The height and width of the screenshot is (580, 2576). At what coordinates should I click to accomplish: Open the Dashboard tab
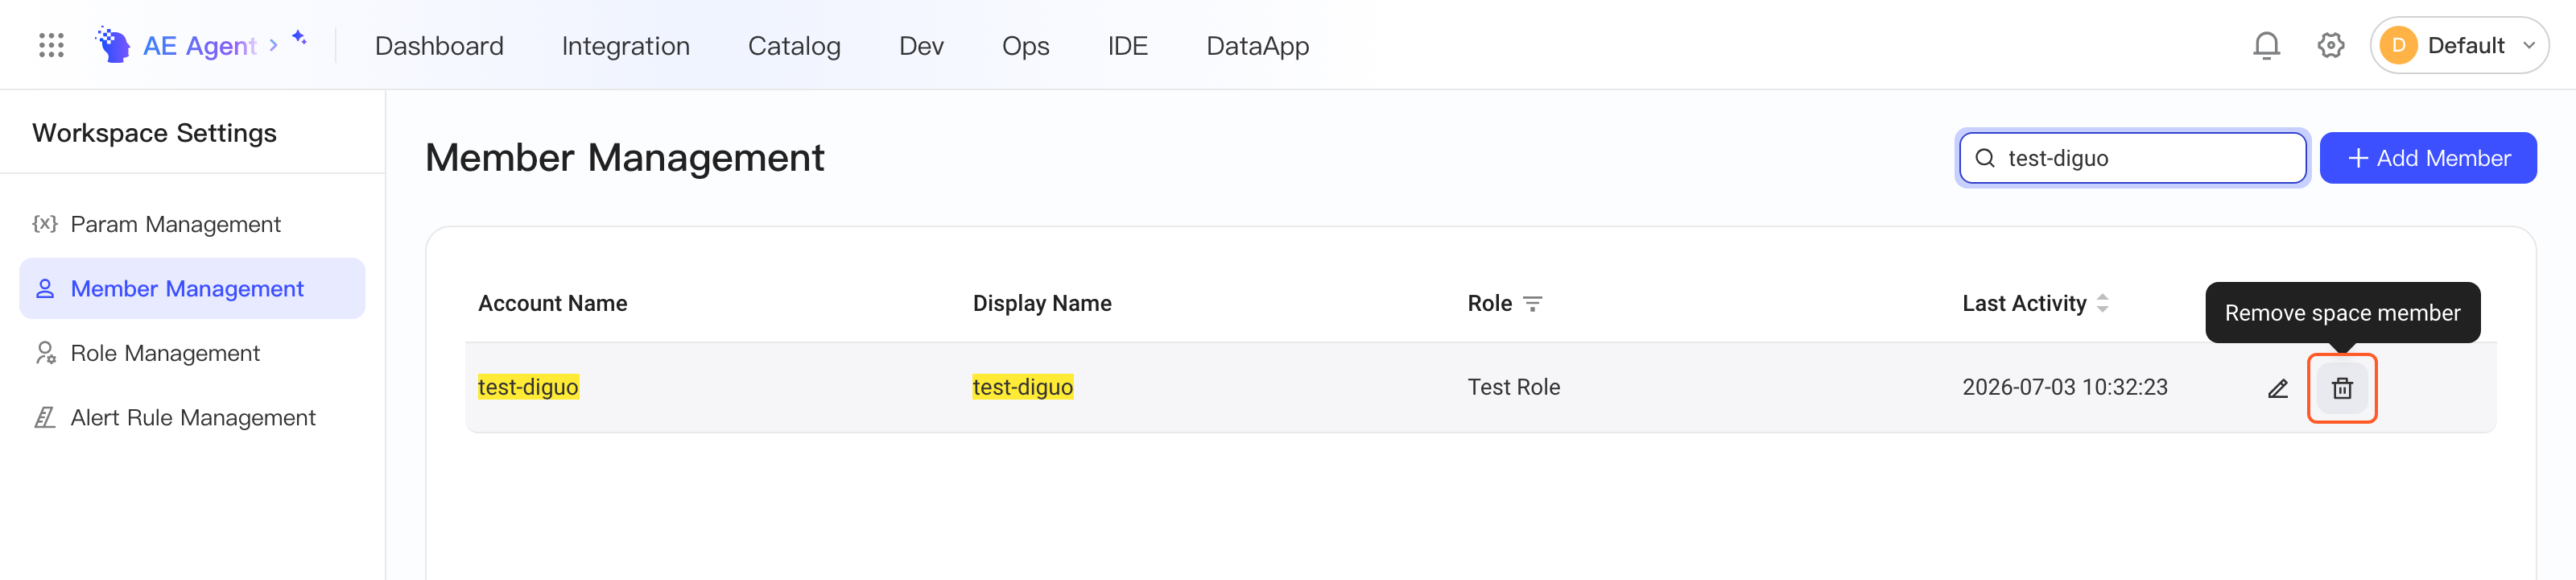[x=439, y=46]
